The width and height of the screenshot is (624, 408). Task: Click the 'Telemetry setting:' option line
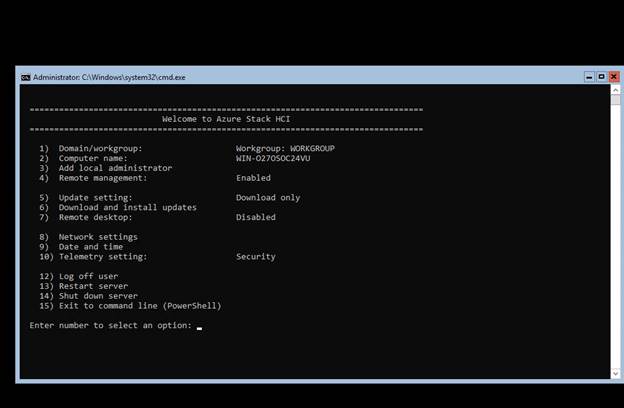(x=93, y=257)
